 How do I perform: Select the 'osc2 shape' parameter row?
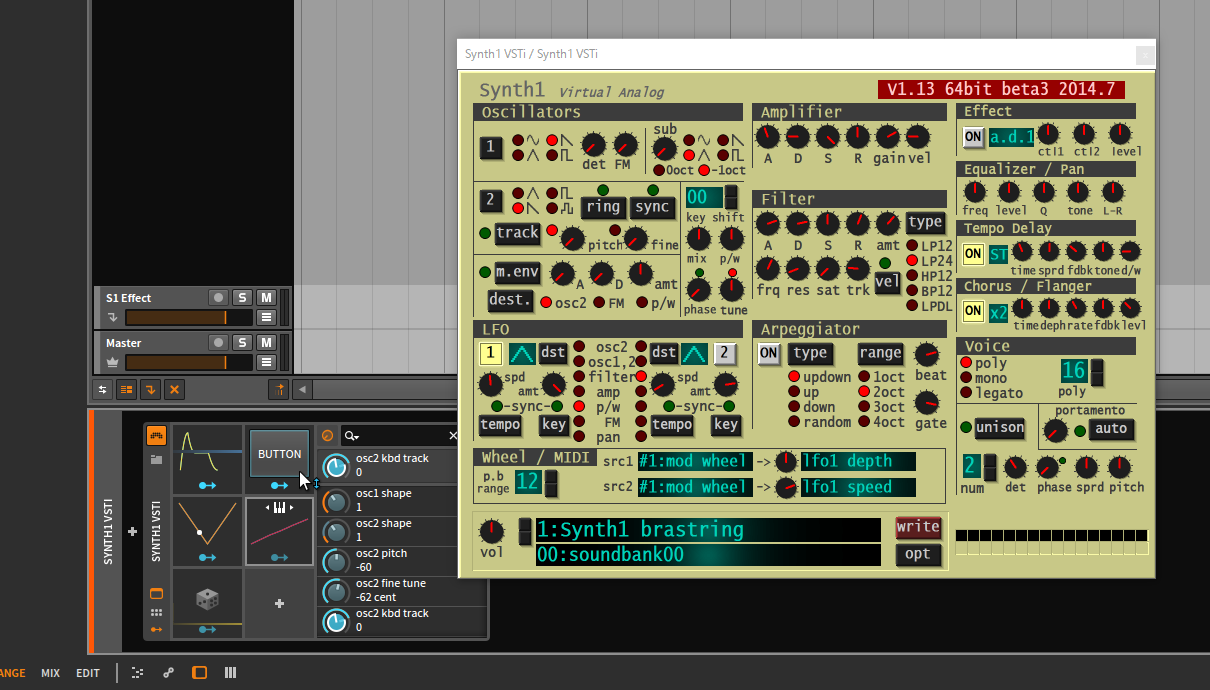[402, 531]
